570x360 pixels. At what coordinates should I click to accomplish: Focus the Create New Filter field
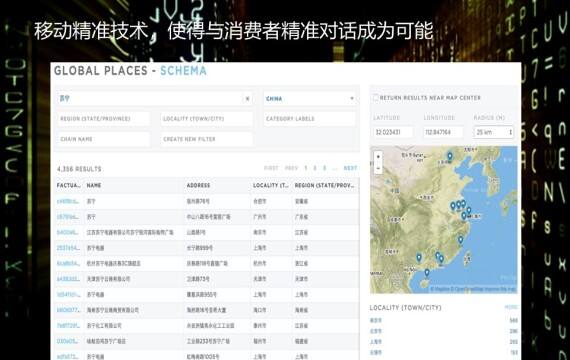pyautogui.click(x=206, y=139)
